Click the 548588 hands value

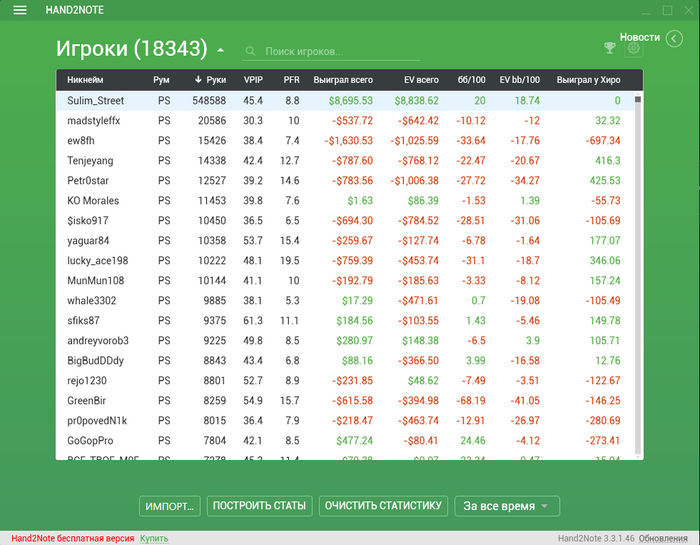coord(209,100)
